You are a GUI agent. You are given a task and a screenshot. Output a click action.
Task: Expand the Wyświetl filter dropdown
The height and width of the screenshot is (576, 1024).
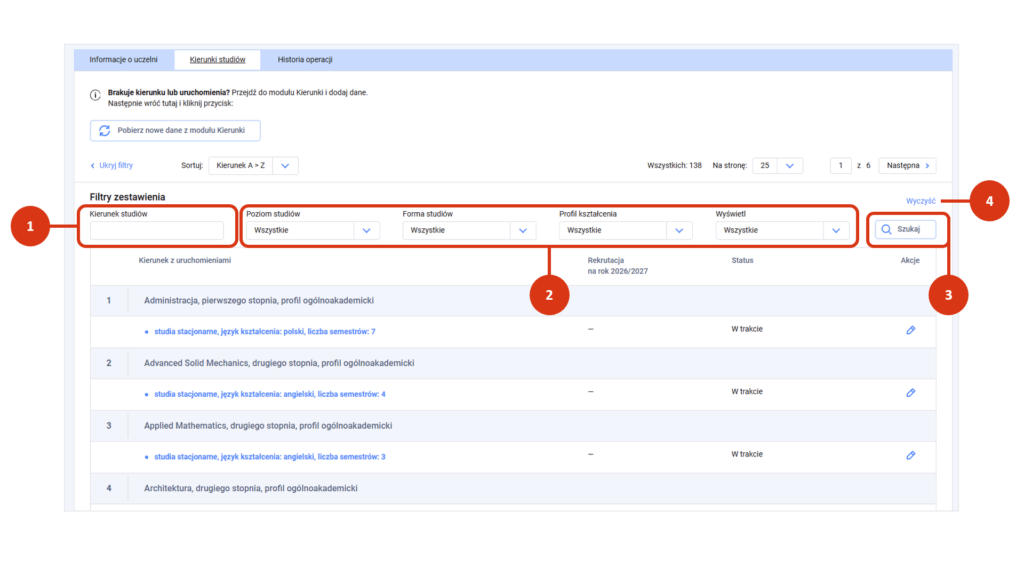click(x=835, y=231)
